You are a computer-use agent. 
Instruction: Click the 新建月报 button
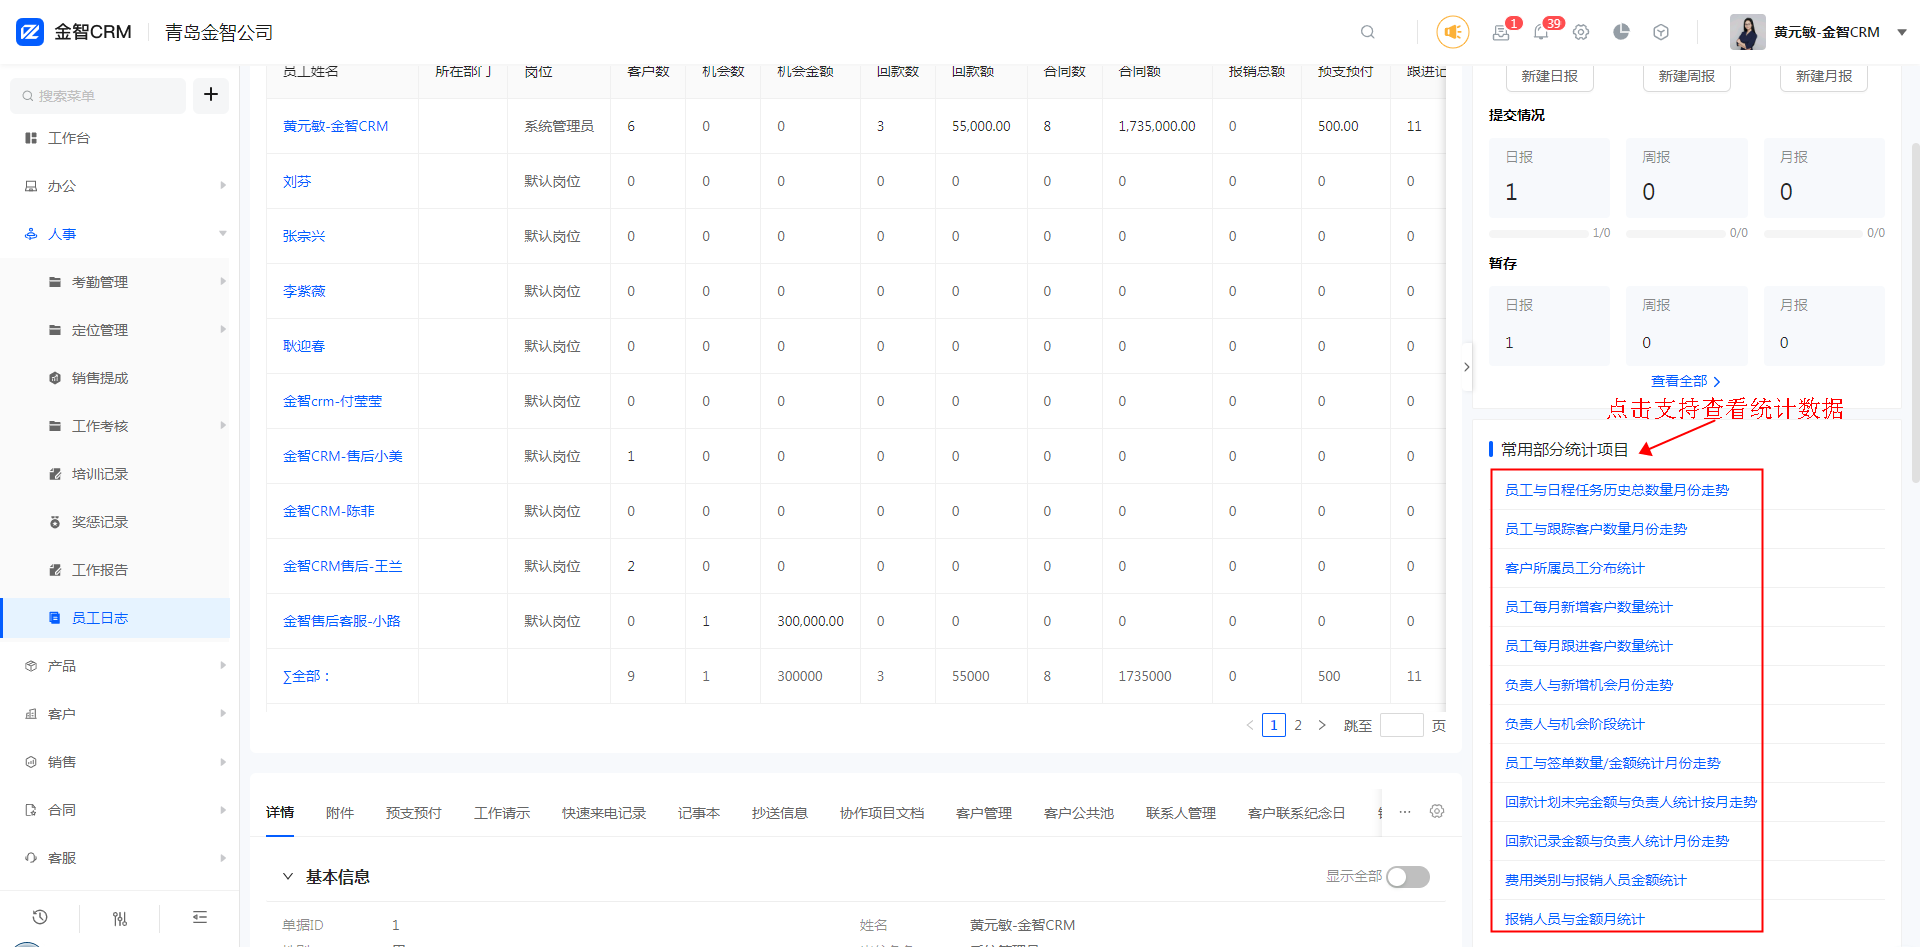(x=1824, y=76)
